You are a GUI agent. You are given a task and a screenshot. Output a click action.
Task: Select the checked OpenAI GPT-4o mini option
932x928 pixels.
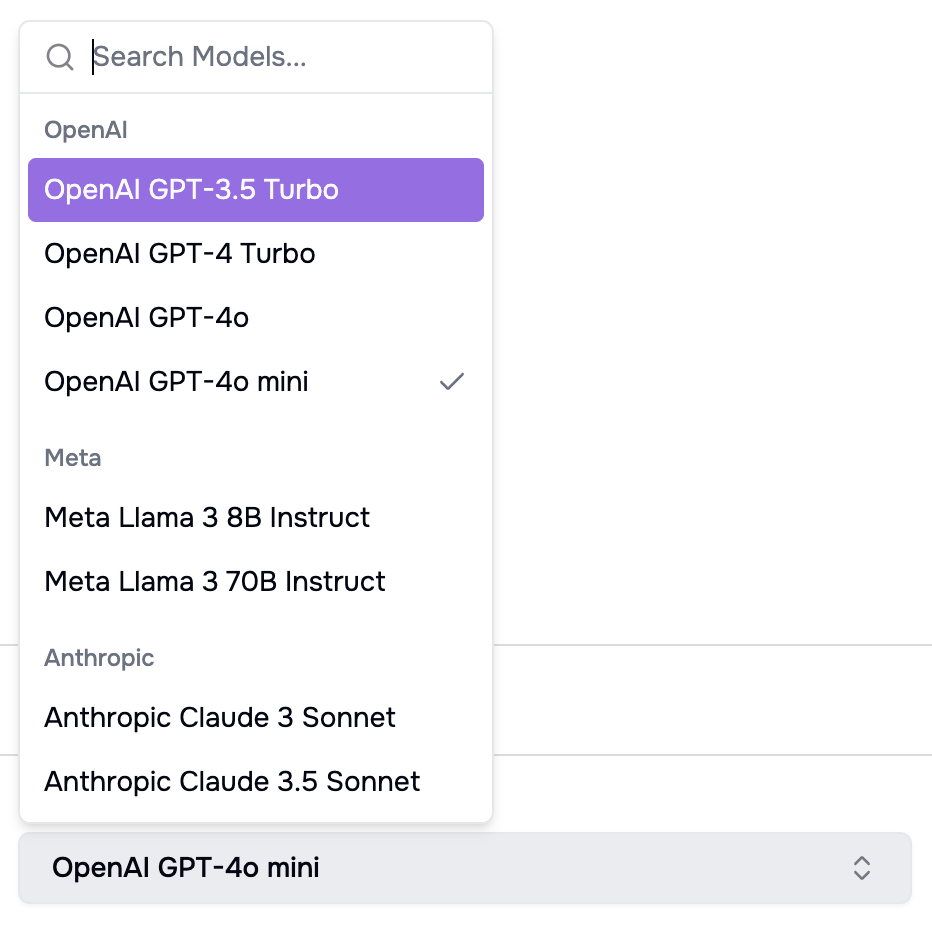177,382
